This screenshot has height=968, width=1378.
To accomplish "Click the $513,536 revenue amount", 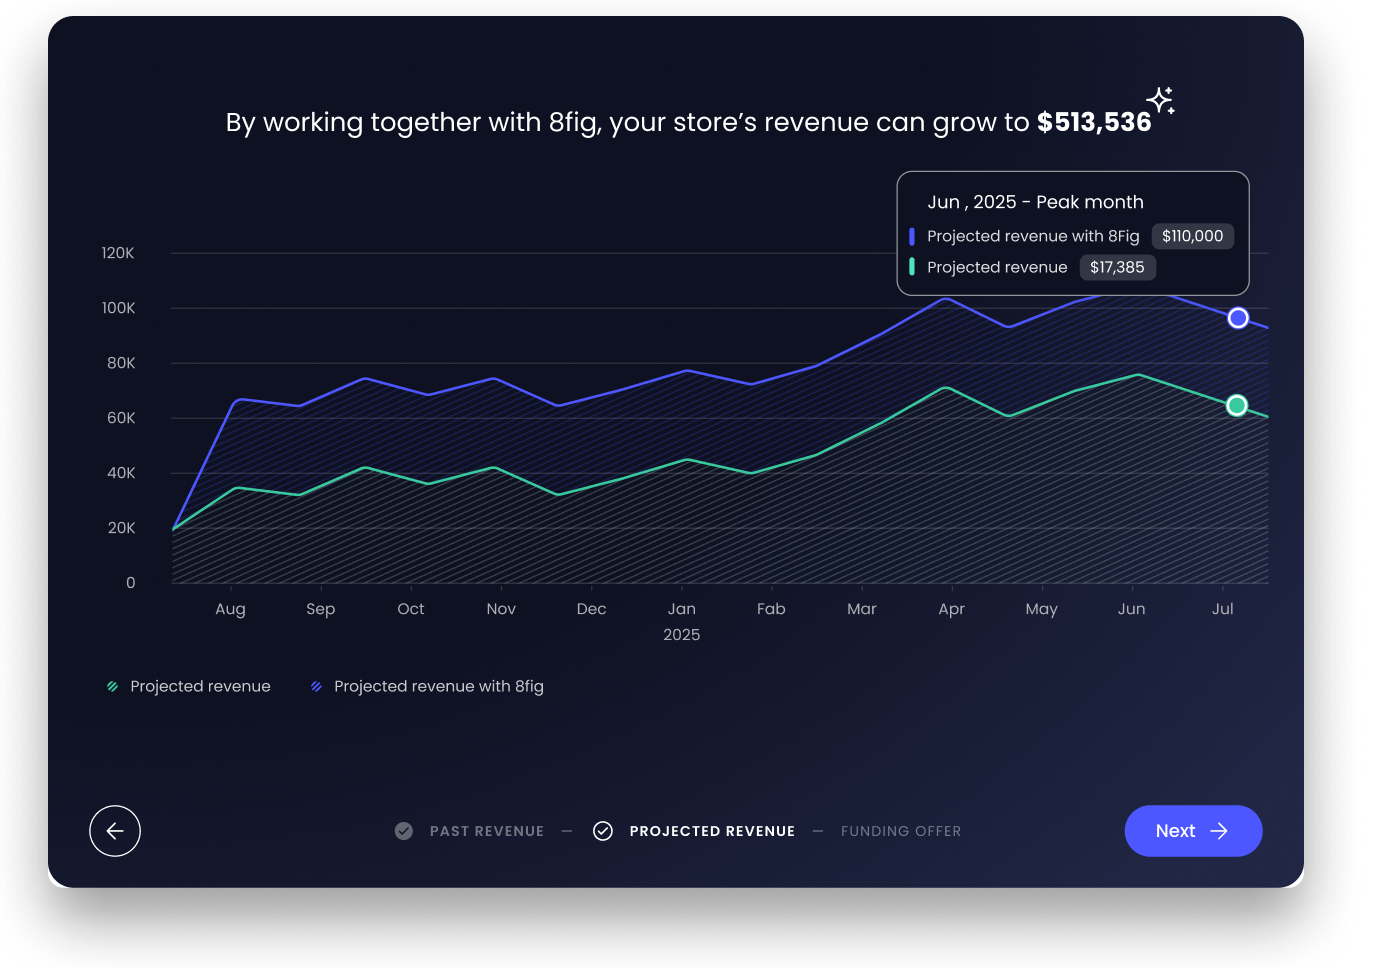I will coord(1094,122).
